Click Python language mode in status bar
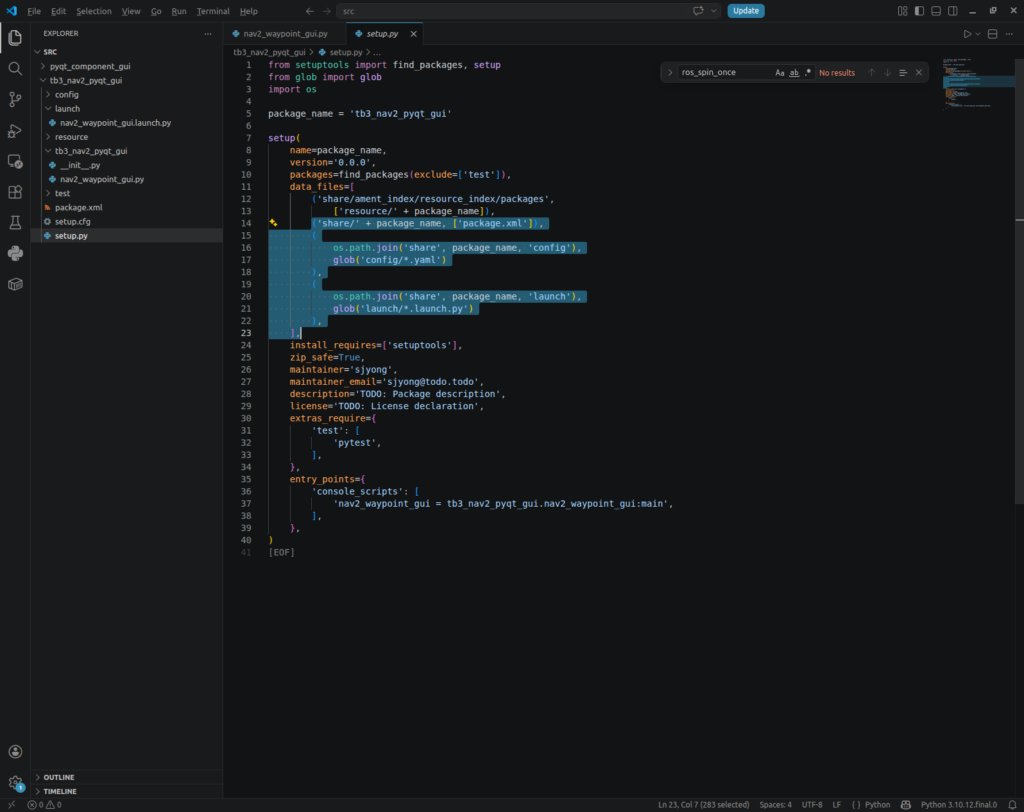This screenshot has width=1024, height=812. click(877, 805)
